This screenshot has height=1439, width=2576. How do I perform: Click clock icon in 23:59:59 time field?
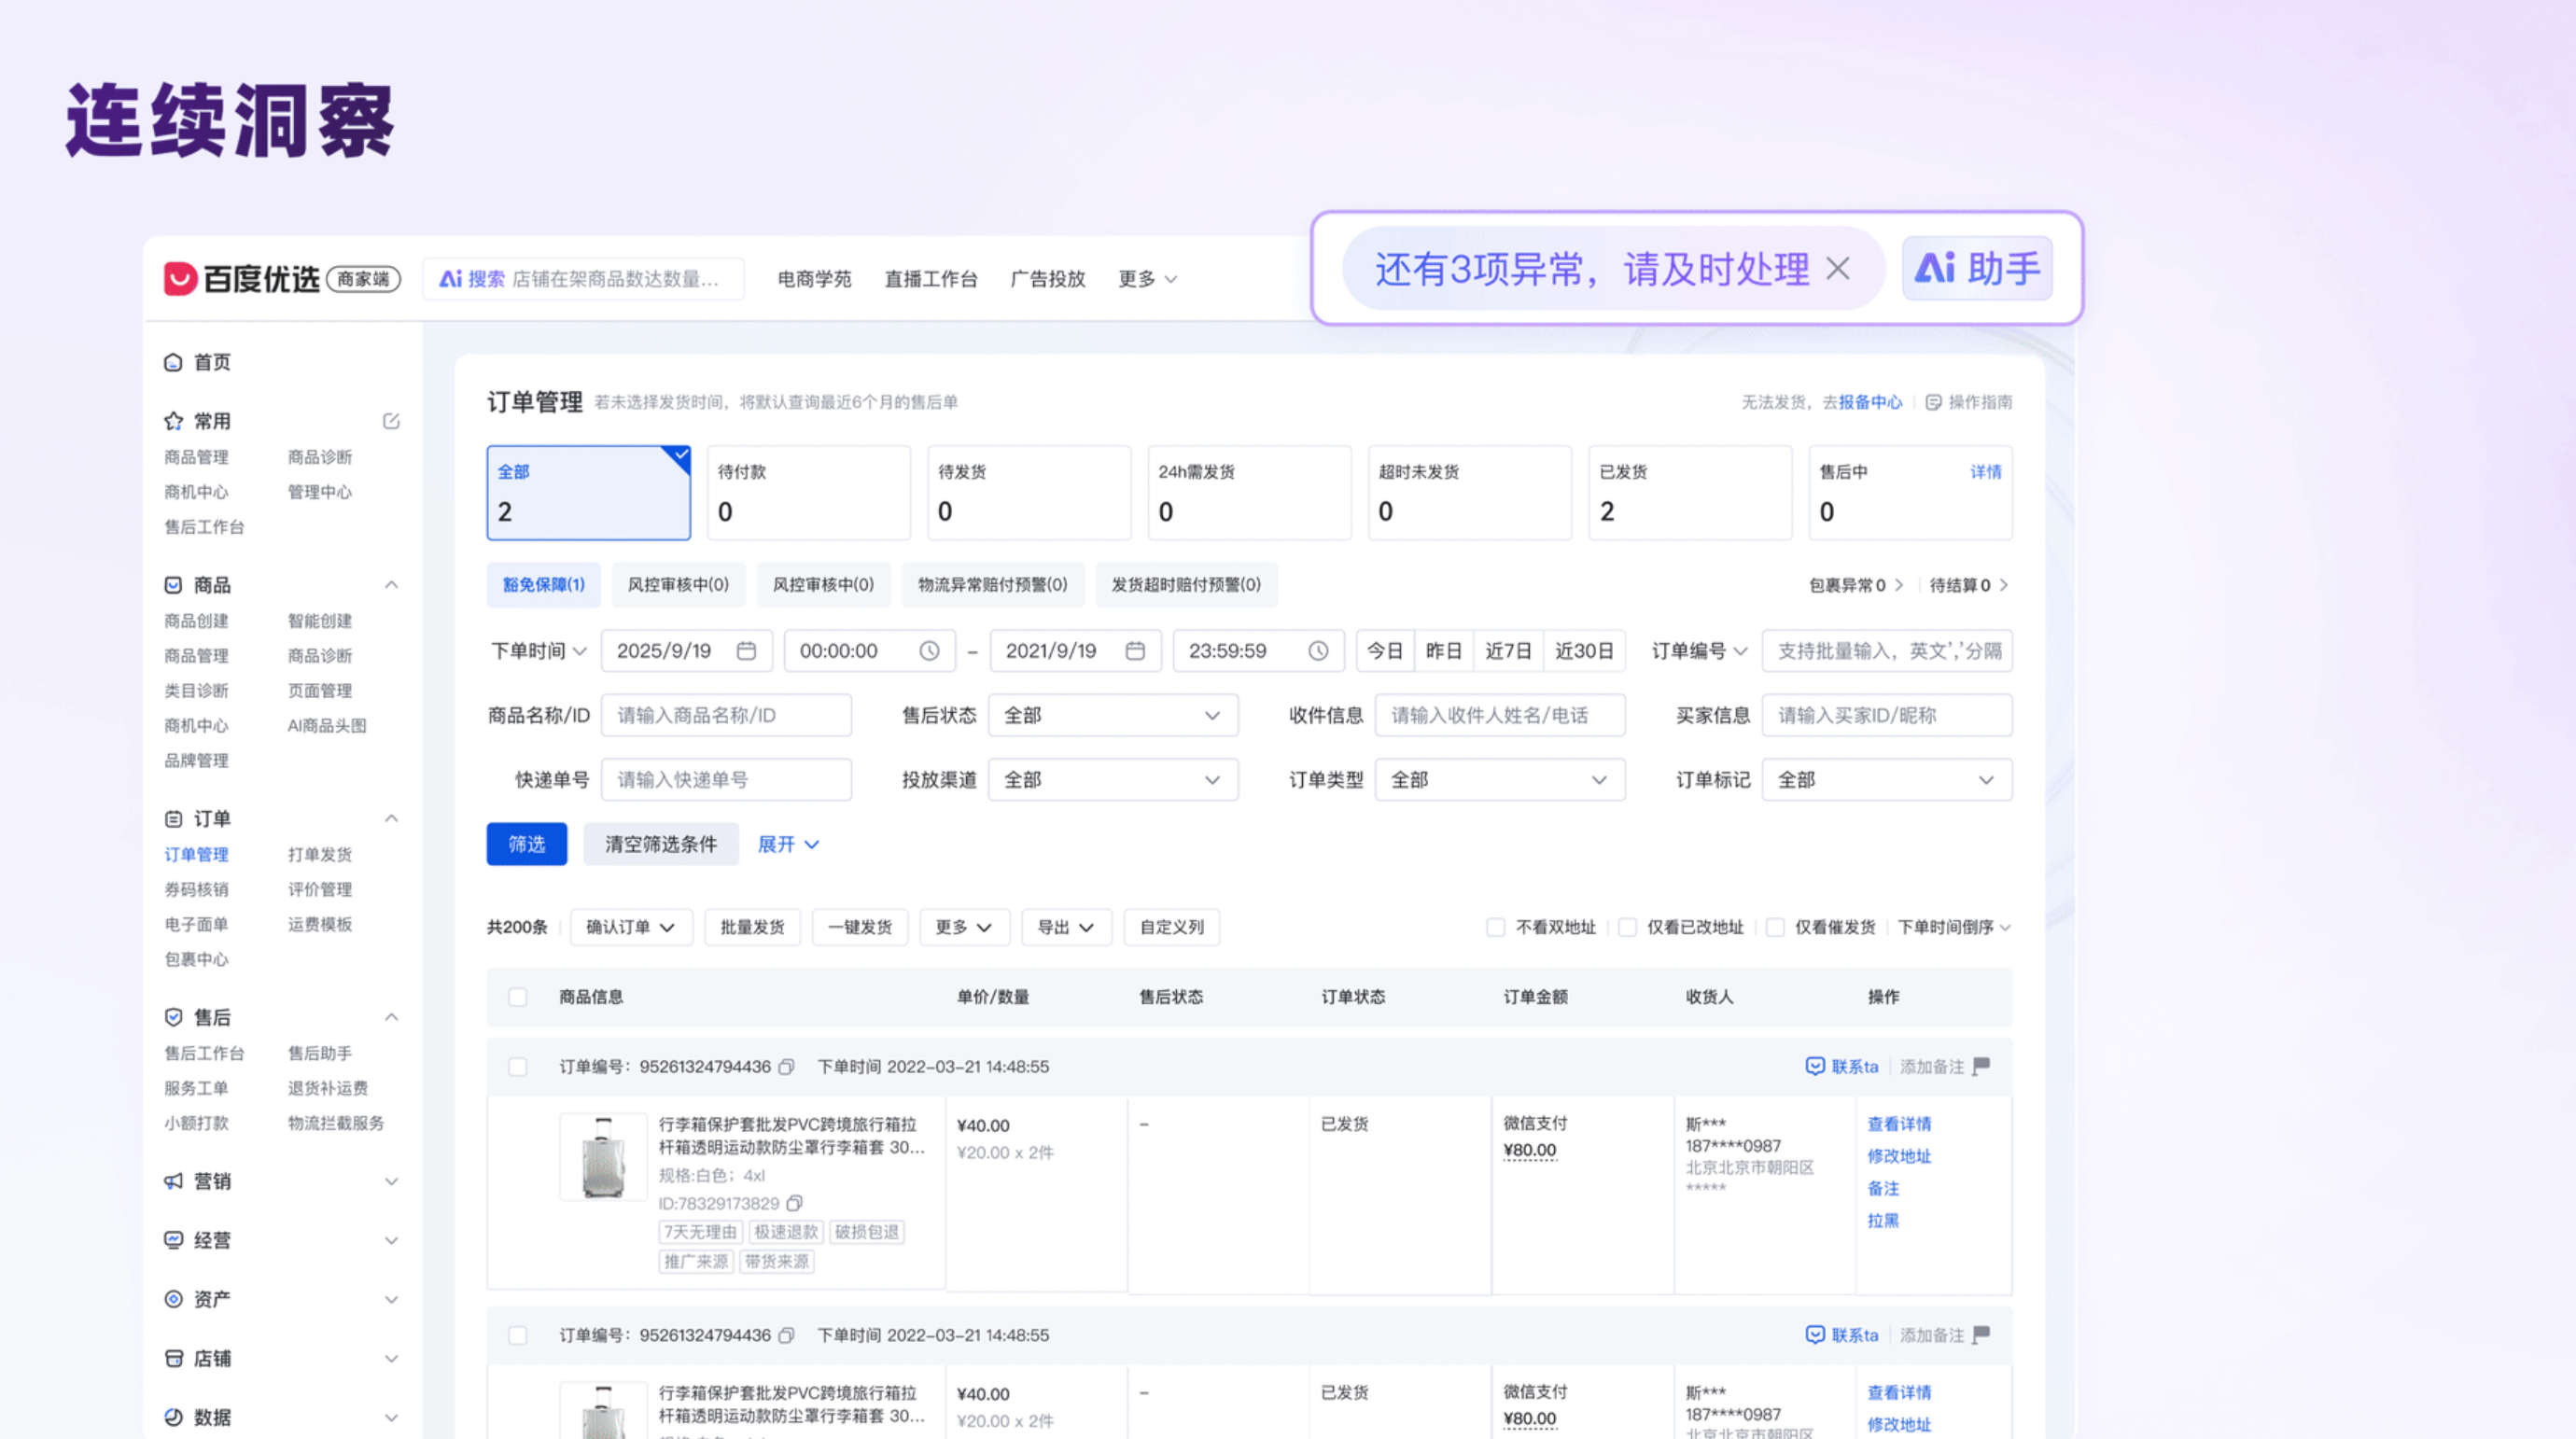point(1318,651)
